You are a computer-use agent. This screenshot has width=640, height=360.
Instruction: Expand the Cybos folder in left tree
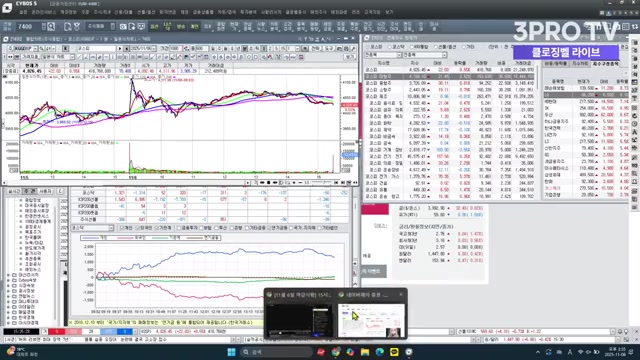tap(9, 280)
